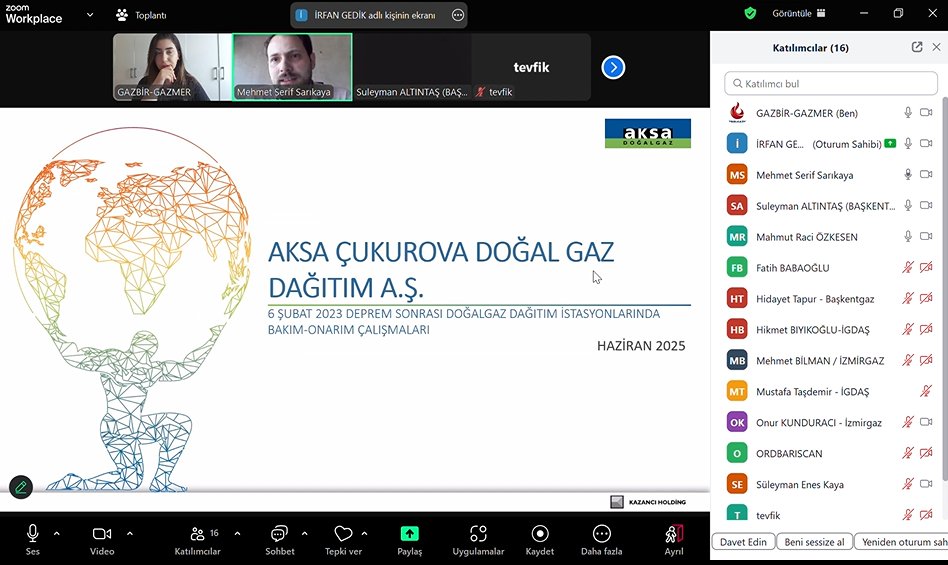
Task: Select GAZBİR-GAZMER video thumbnail
Action: 172,67
